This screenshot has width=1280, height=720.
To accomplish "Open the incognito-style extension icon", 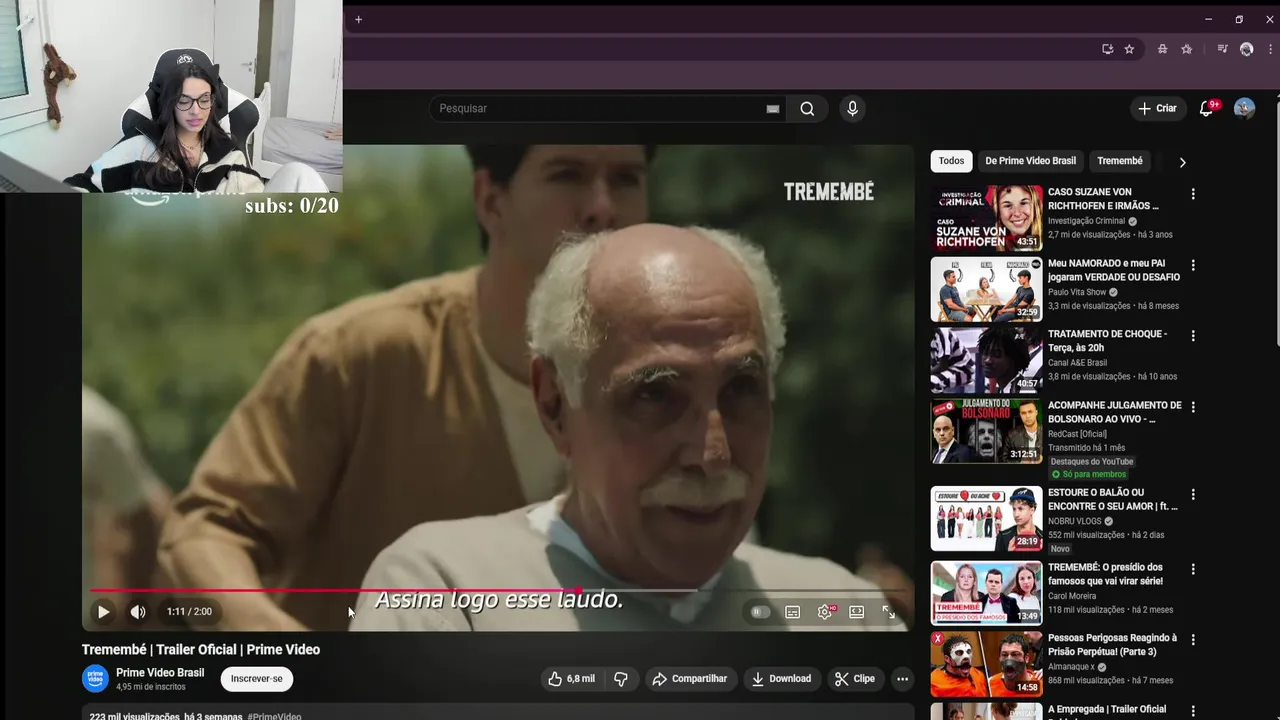I will point(1162,49).
